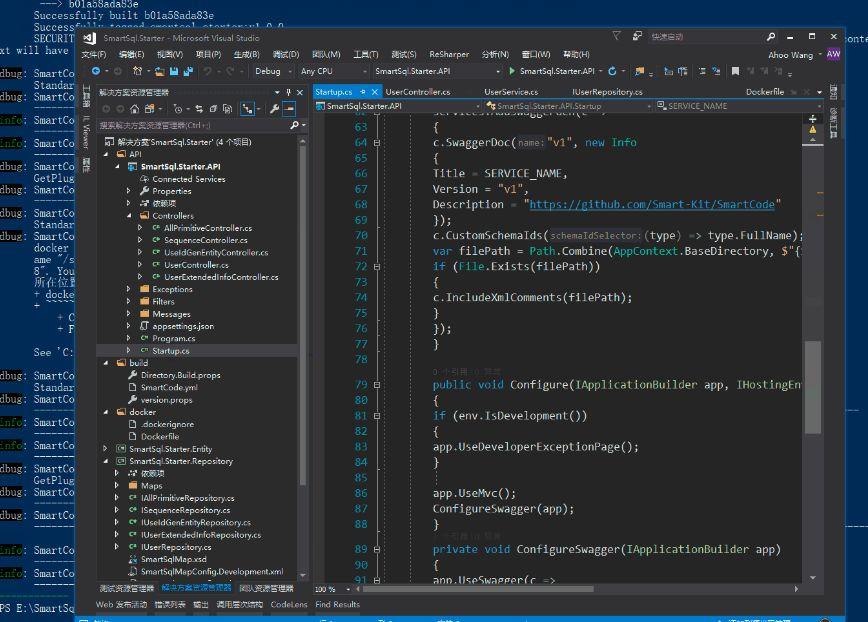Image resolution: width=868 pixels, height=622 pixels.
Task: Click the feedback icon in title bar
Action: (636, 37)
